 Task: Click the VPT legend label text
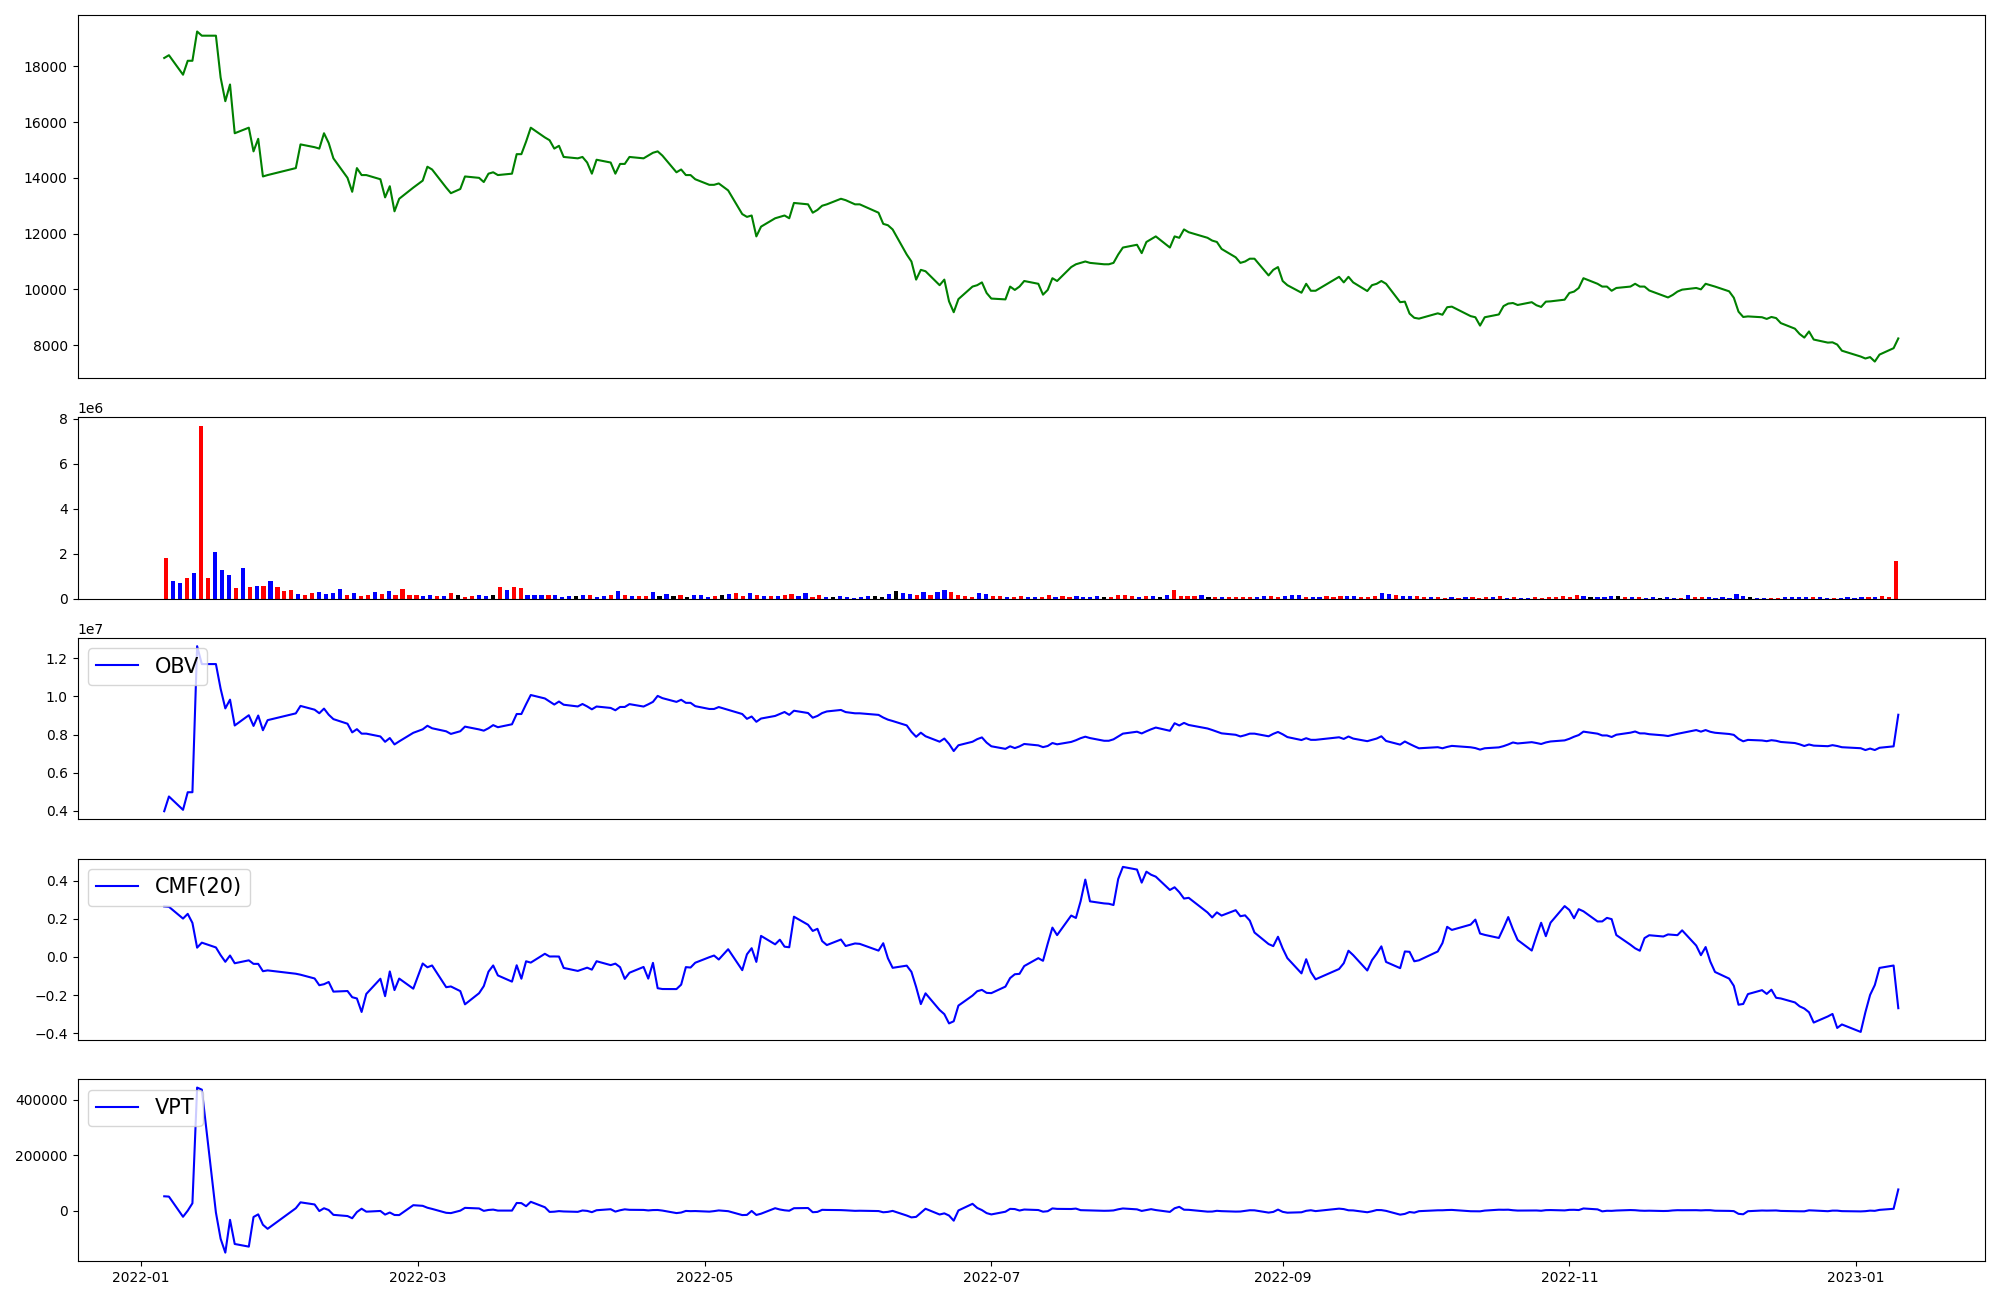174,1107
